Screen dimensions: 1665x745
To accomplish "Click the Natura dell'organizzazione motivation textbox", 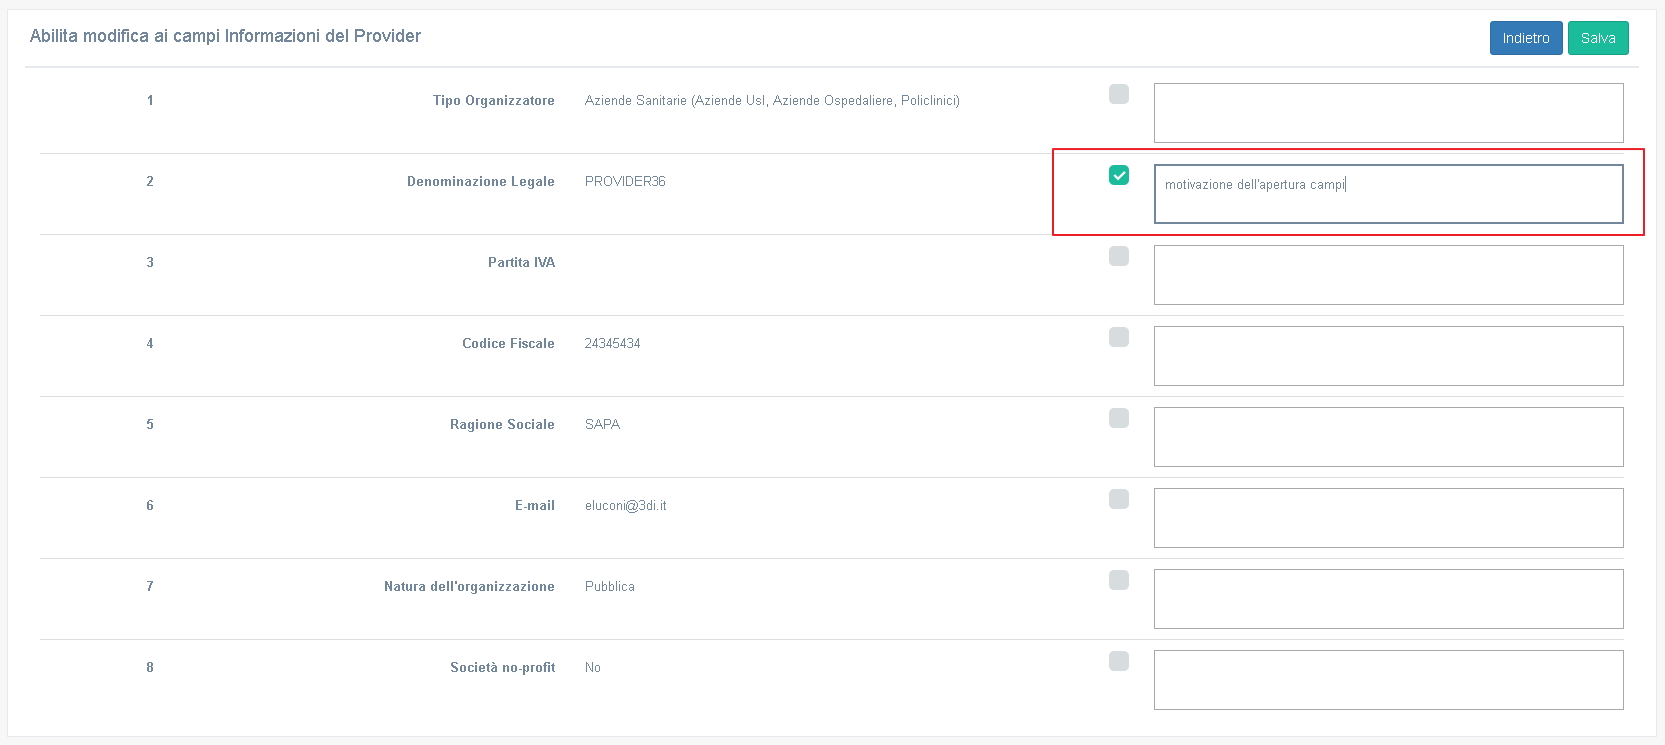I will (x=1388, y=599).
